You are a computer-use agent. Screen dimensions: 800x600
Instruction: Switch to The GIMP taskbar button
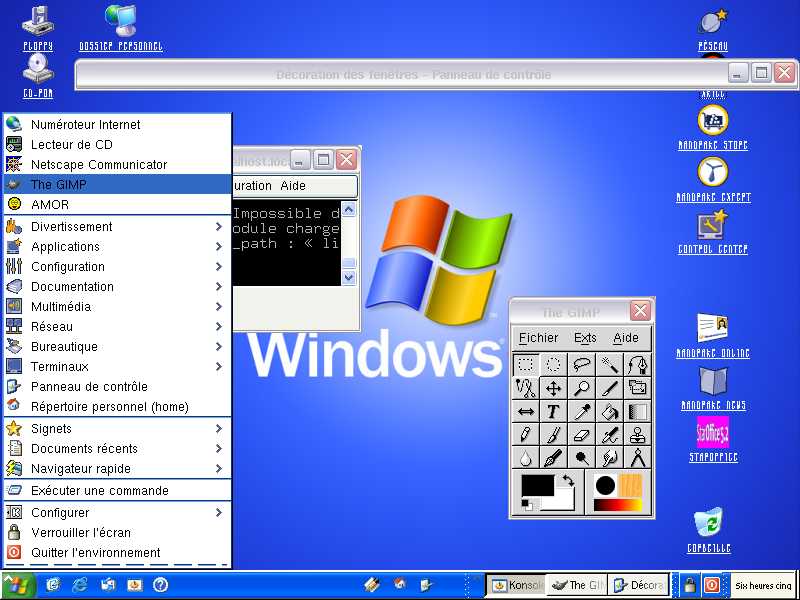[x=577, y=585]
